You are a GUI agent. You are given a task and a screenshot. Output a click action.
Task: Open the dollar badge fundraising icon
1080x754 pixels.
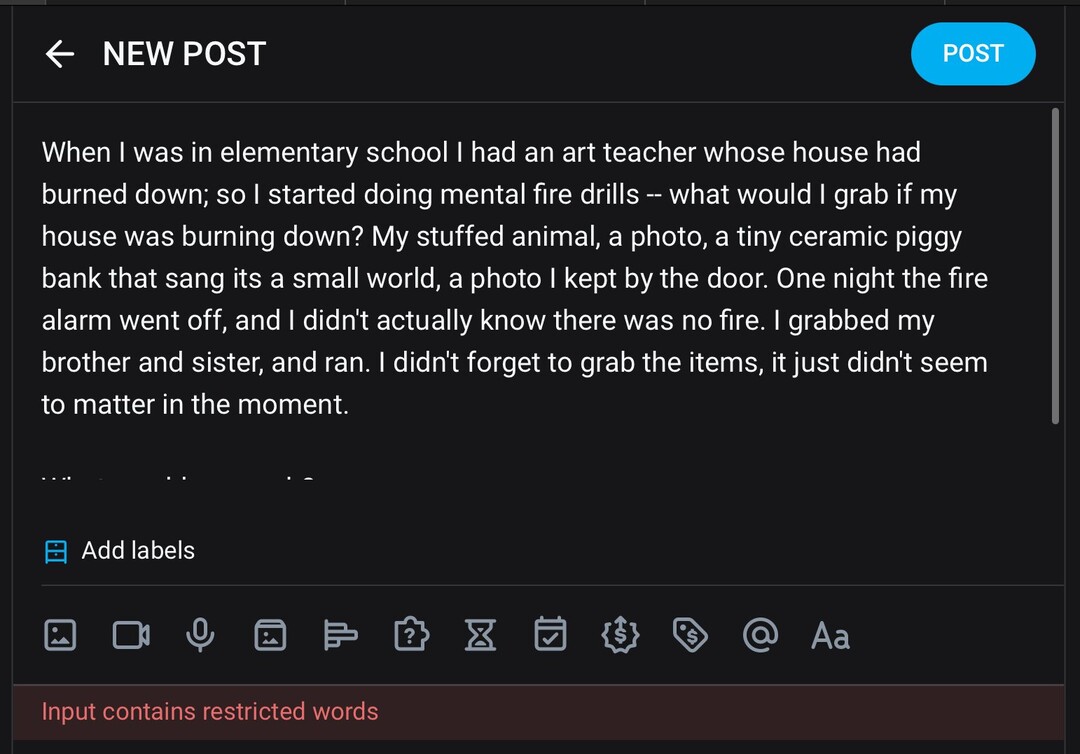(x=620, y=635)
